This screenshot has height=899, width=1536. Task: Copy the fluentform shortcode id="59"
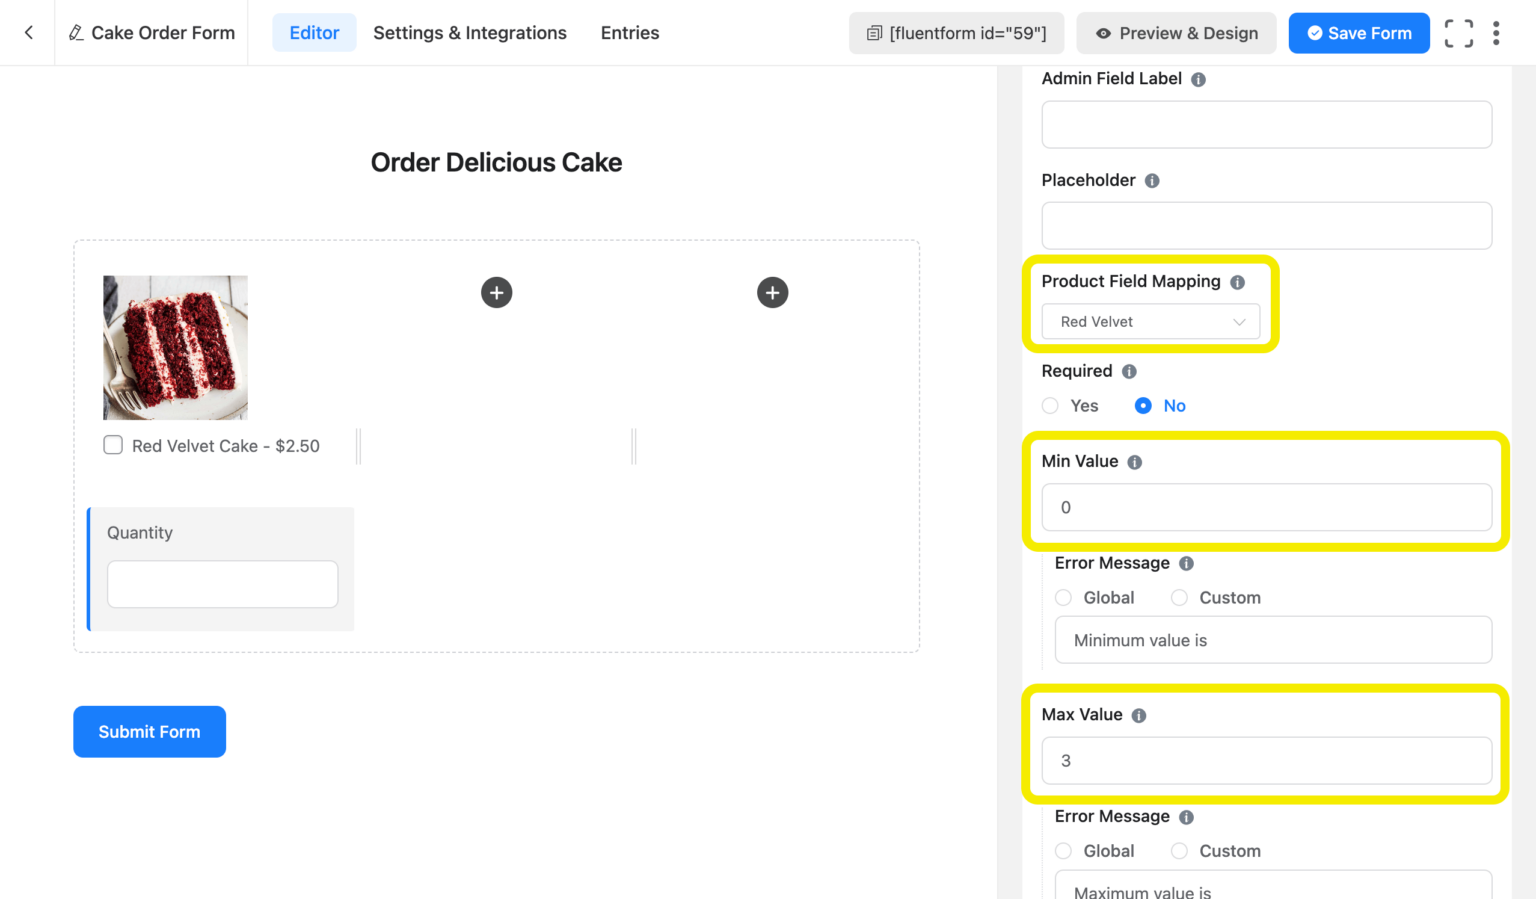click(956, 32)
